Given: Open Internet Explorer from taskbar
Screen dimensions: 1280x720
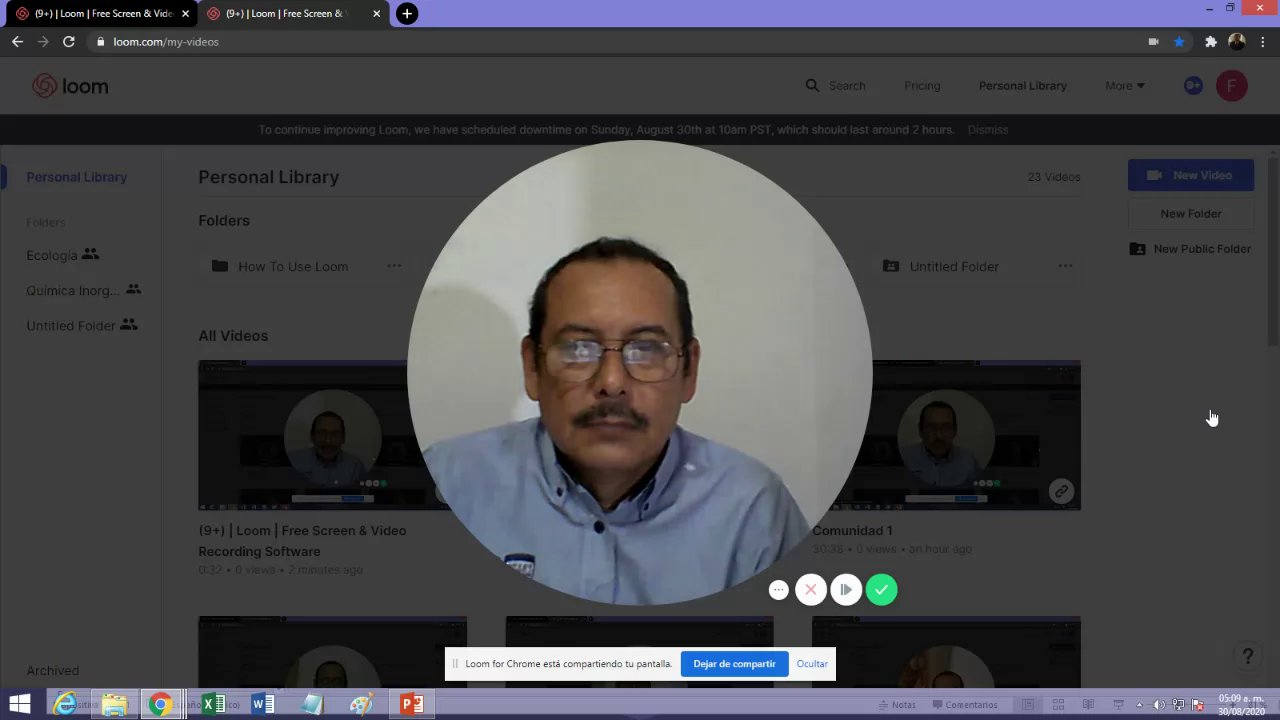Looking at the screenshot, I should (x=65, y=705).
